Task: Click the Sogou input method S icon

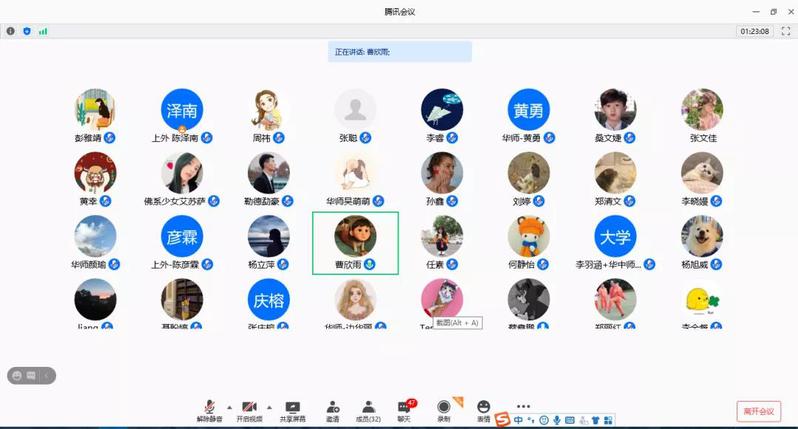Action: 502,419
